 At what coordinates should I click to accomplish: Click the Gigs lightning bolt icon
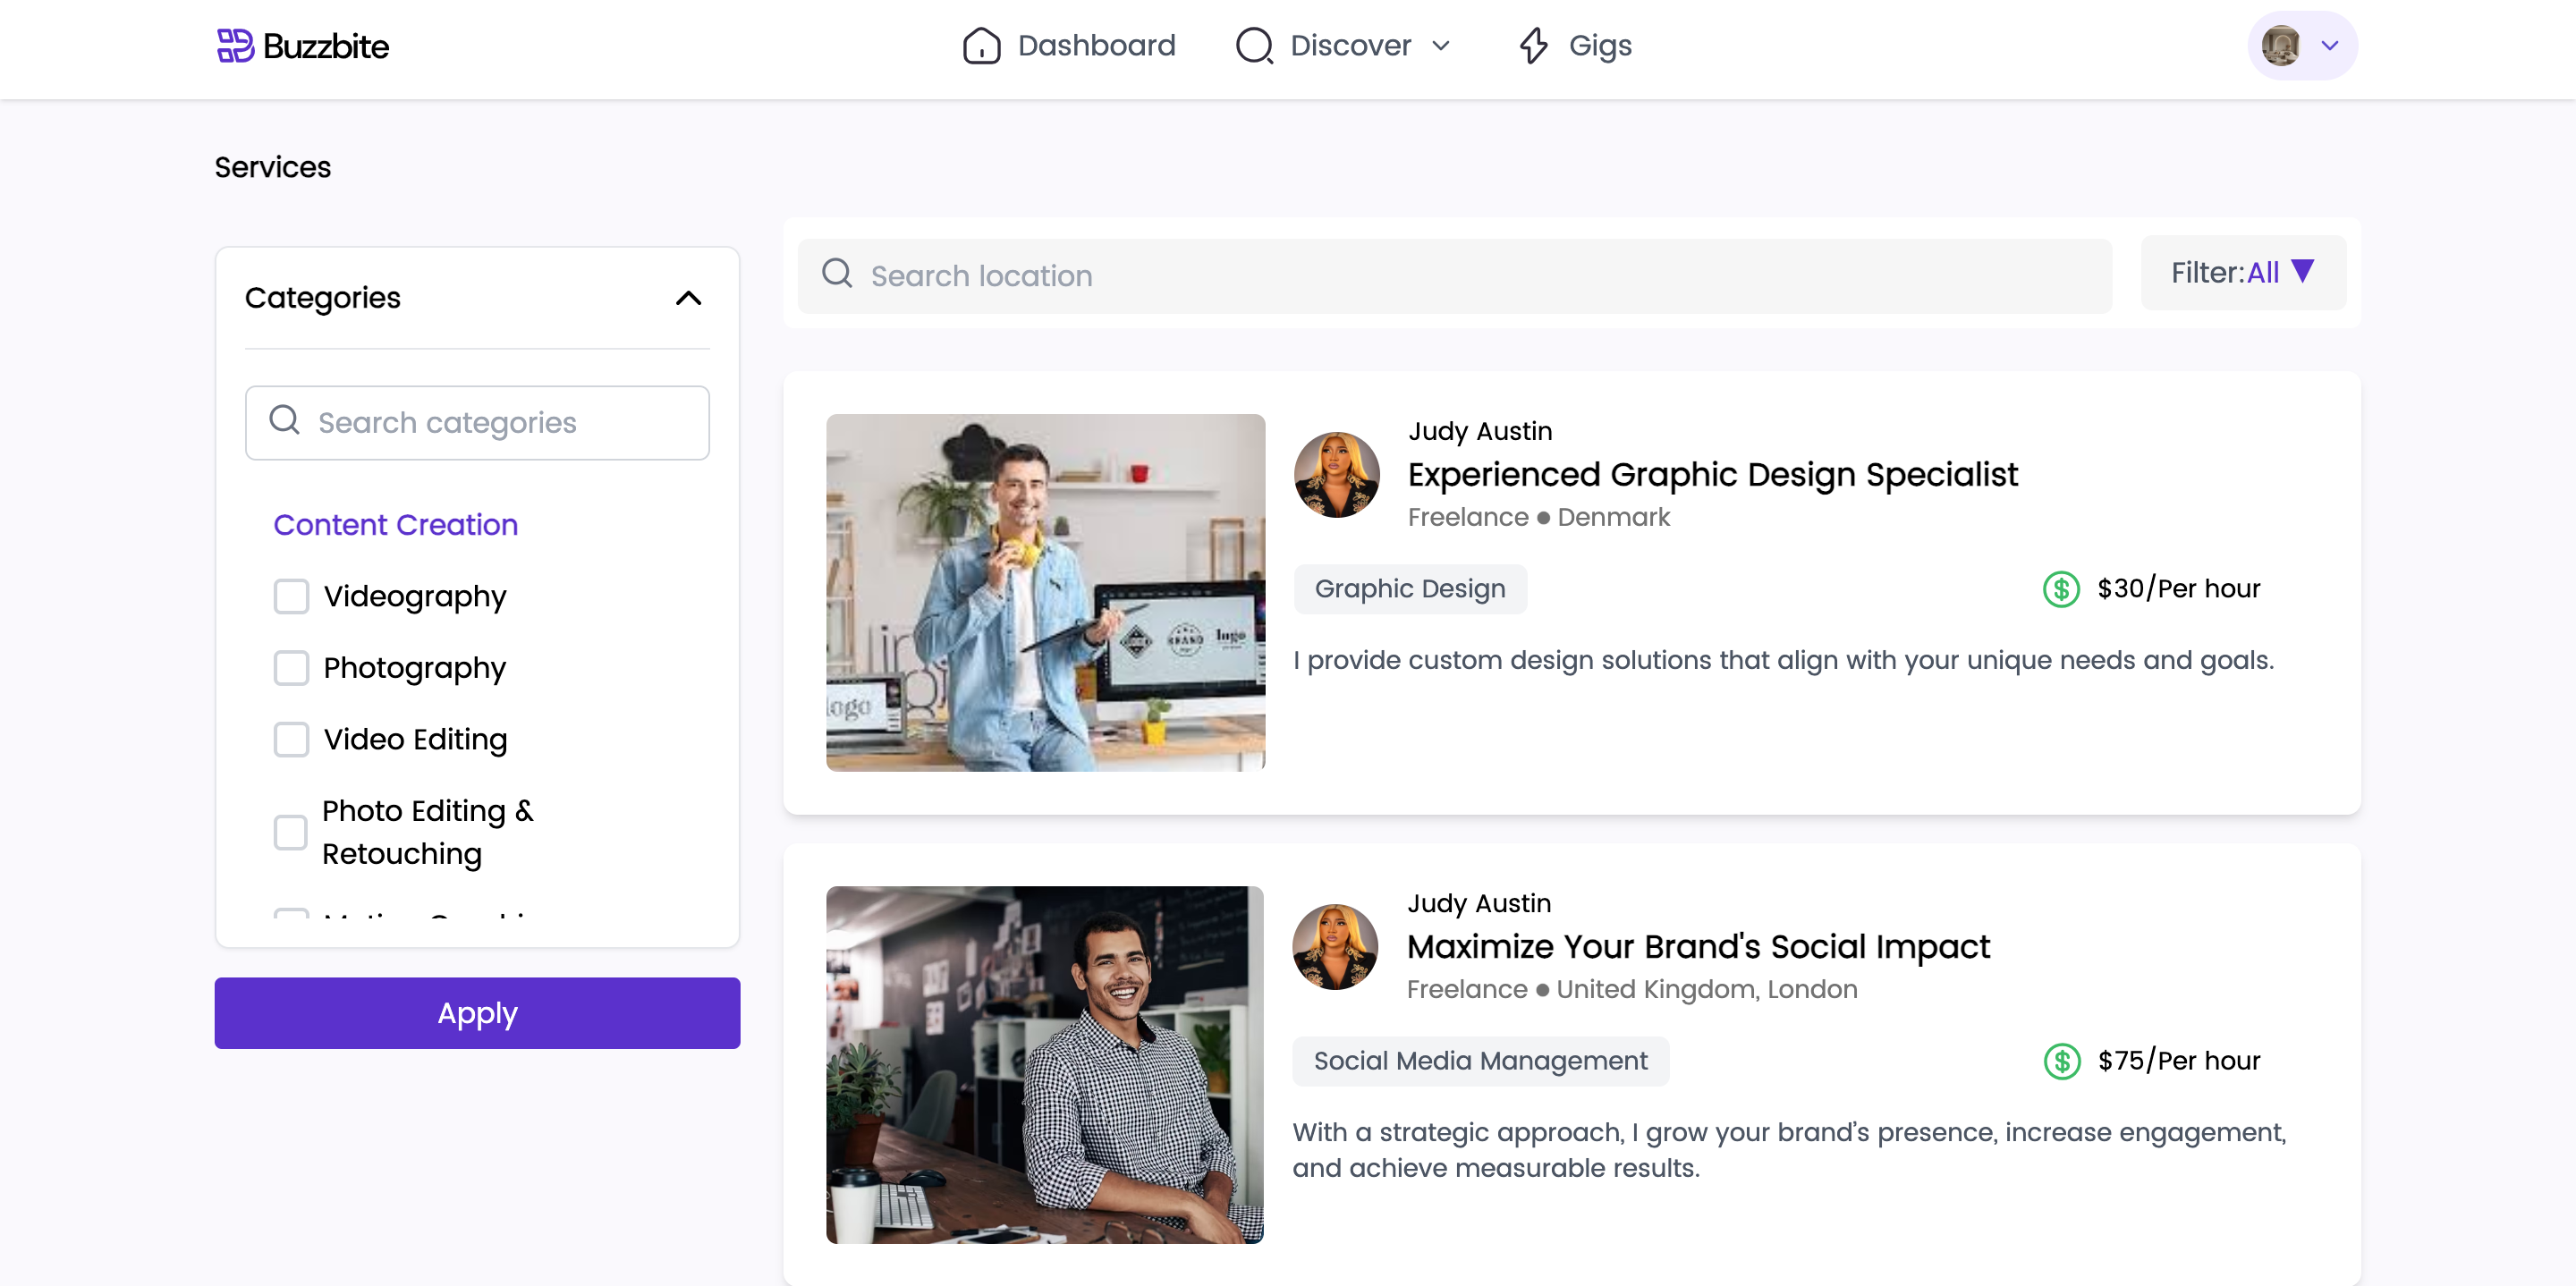pyautogui.click(x=1533, y=46)
